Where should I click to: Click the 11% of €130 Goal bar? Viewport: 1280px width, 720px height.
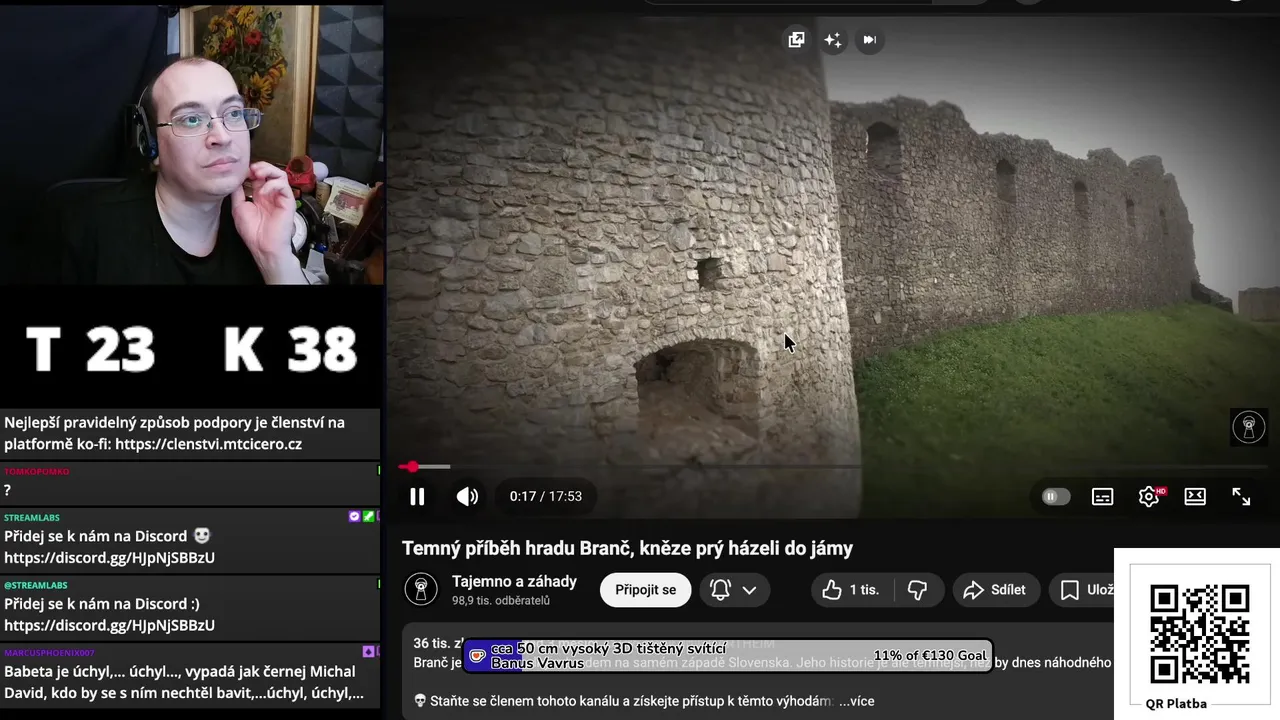[x=728, y=656]
